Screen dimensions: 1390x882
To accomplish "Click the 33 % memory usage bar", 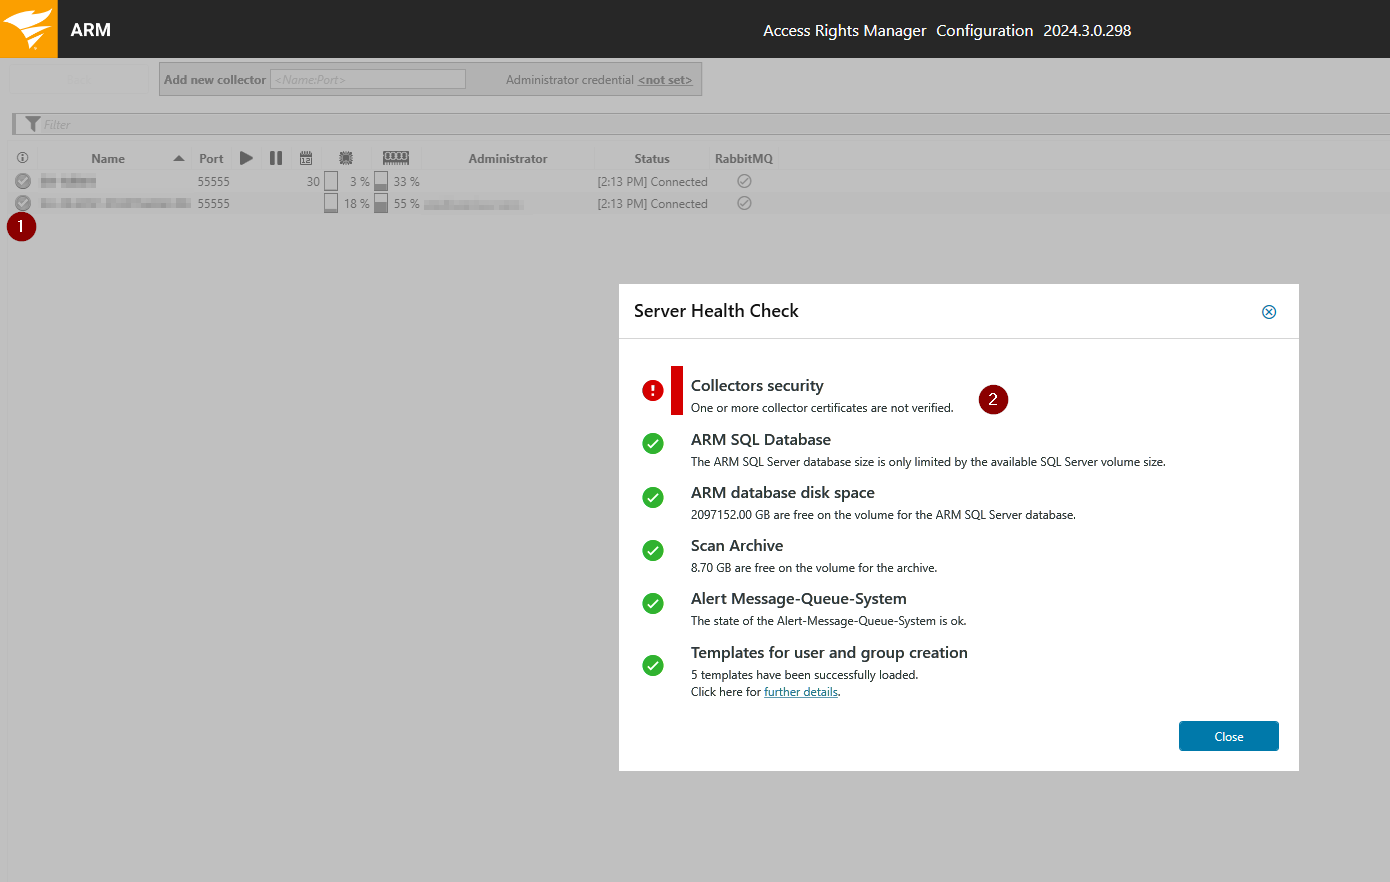I will (x=381, y=181).
